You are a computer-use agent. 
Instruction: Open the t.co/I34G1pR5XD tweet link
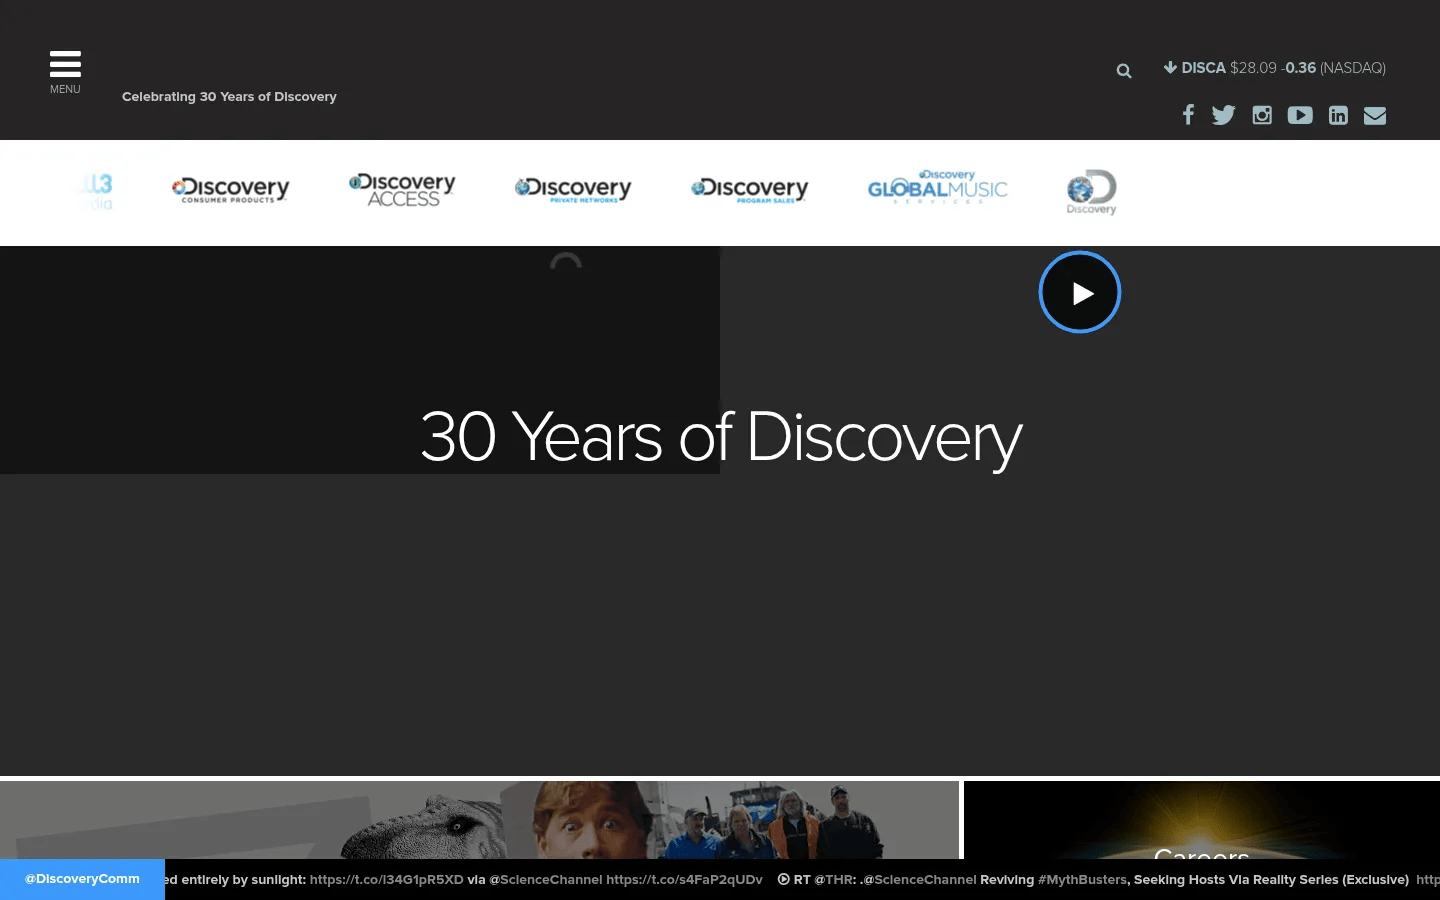point(387,880)
